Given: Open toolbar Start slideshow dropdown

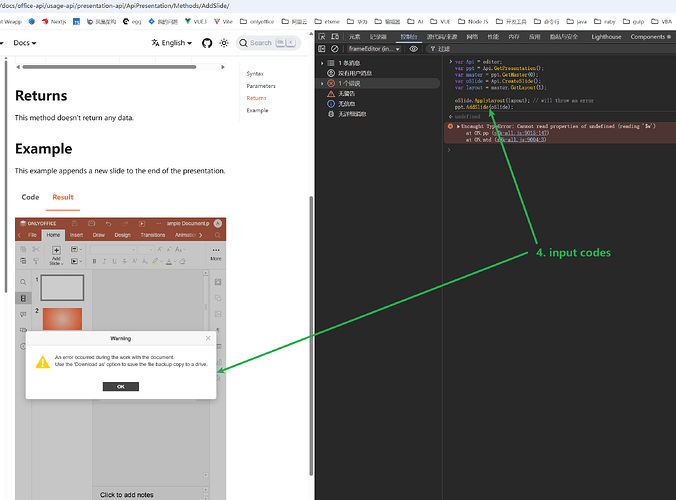Looking at the screenshot, I should (x=76, y=261).
